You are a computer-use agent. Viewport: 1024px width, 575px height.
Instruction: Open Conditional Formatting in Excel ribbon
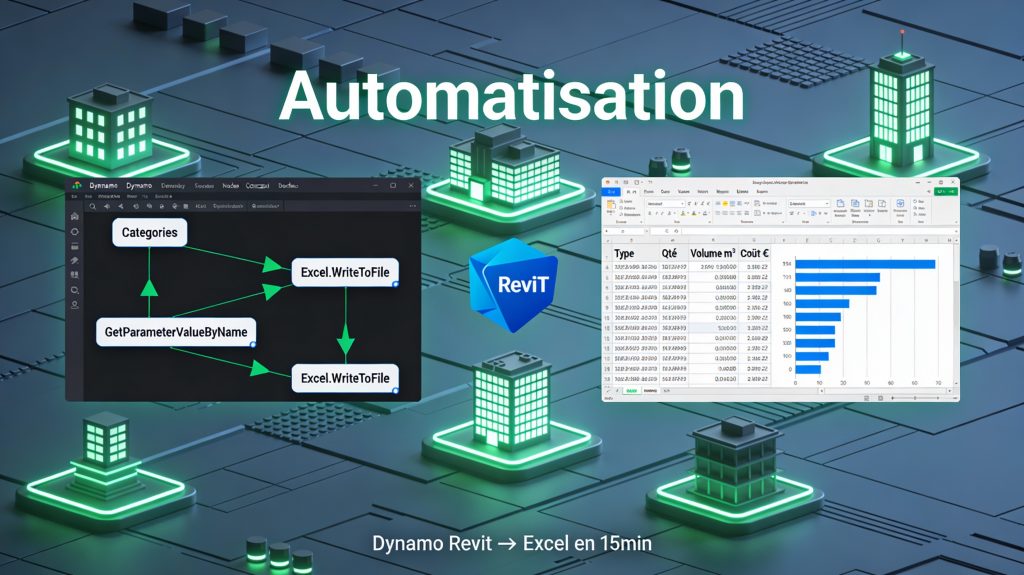click(x=840, y=209)
